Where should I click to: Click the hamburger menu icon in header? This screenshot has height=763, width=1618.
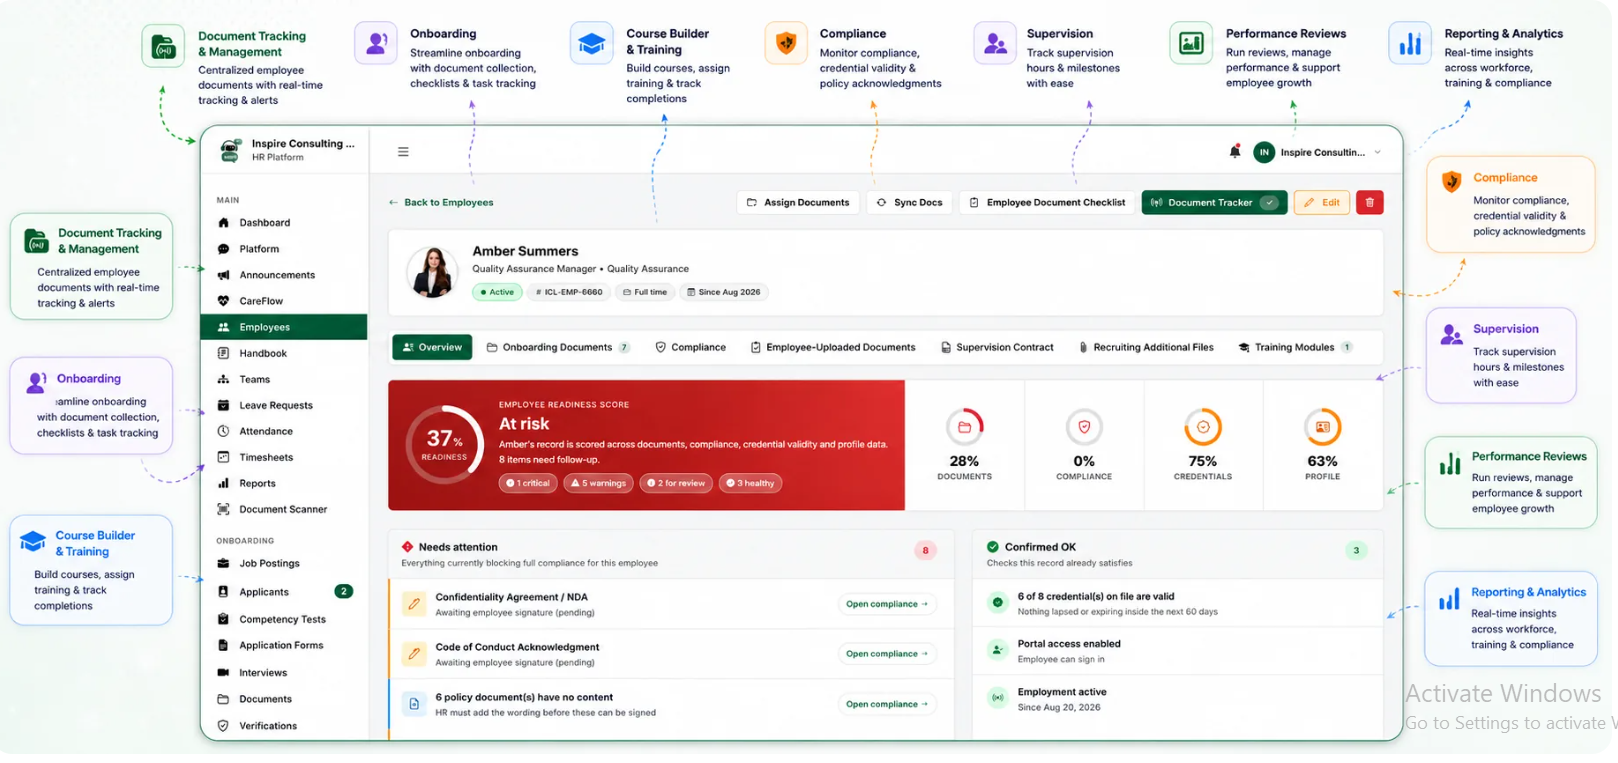[x=403, y=152]
